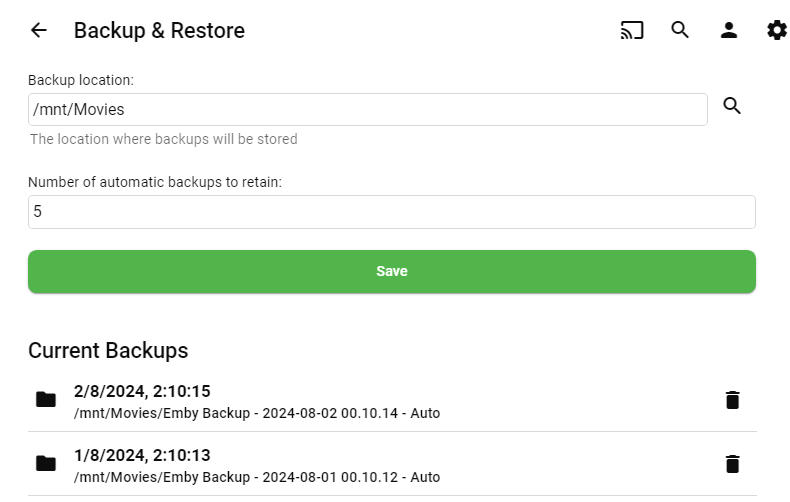Open the user profile icon
790x502 pixels.
[729, 30]
